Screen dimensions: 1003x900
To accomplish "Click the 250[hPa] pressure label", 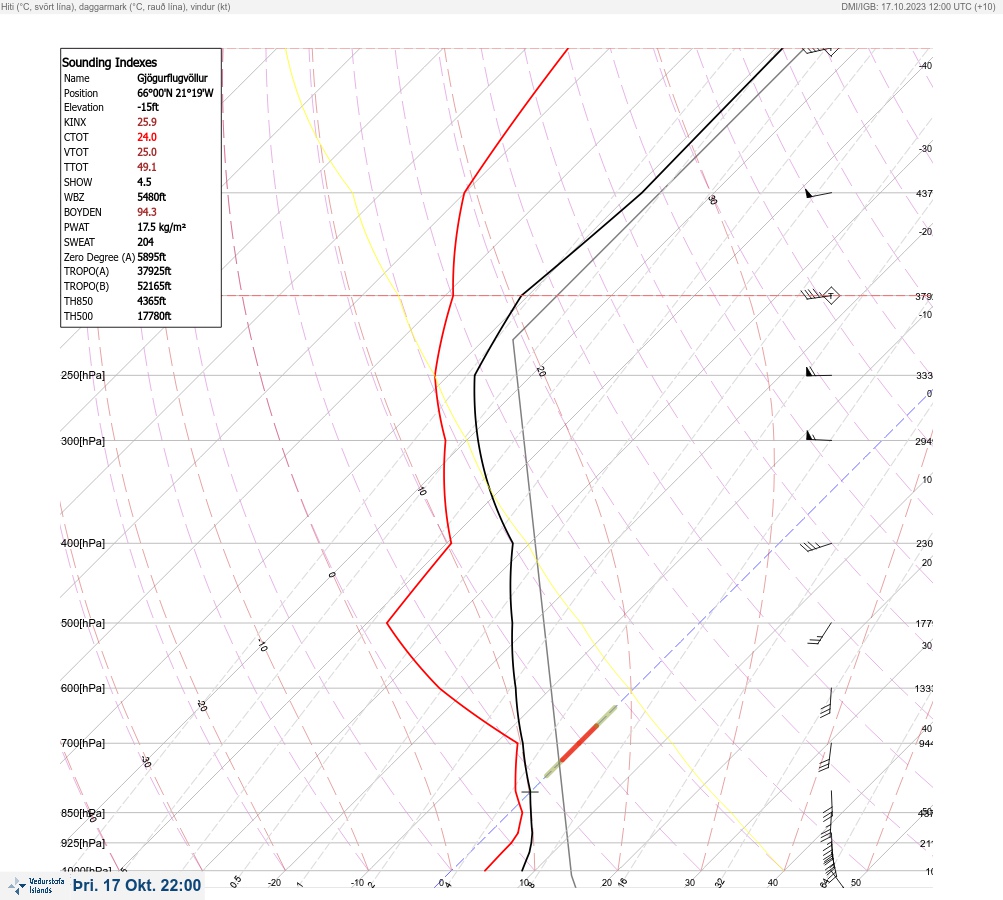I will 83,375.
